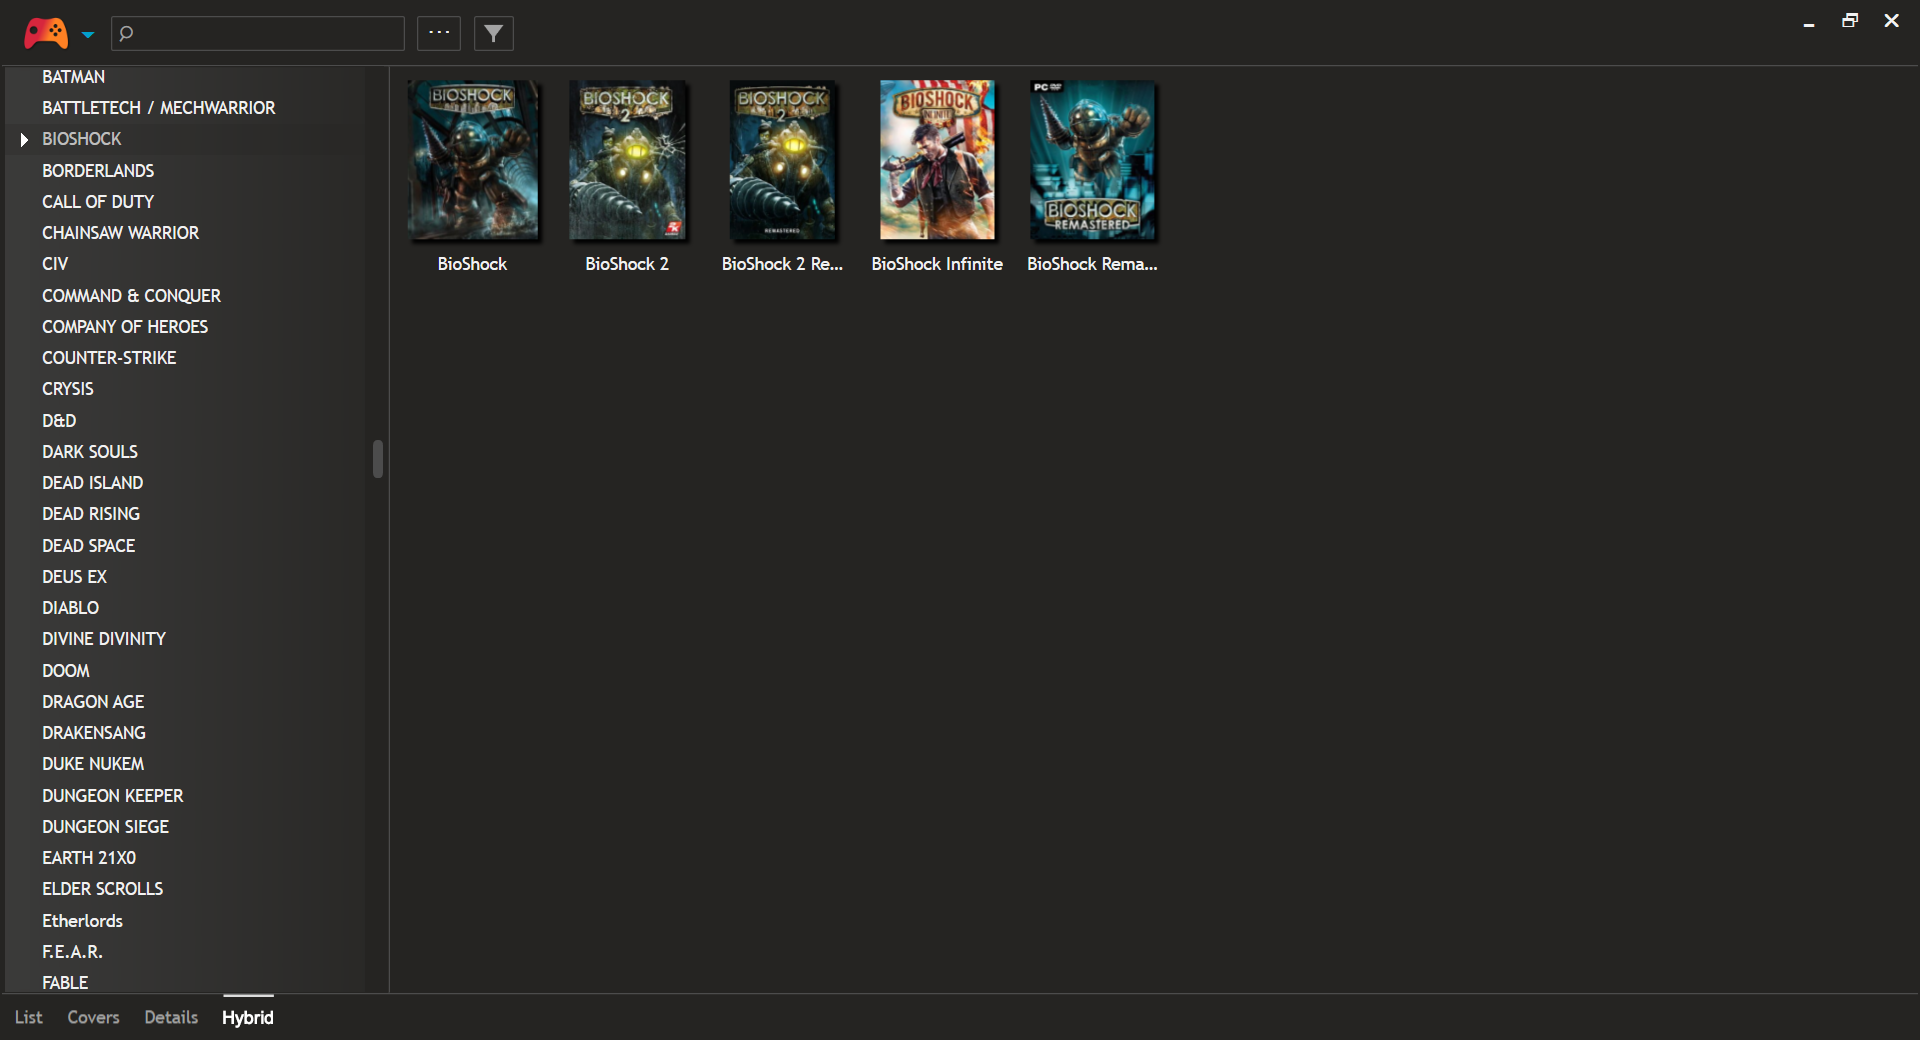Click the 'BioShock Rema...' title label
This screenshot has height=1040, width=1920.
pyautogui.click(x=1092, y=264)
